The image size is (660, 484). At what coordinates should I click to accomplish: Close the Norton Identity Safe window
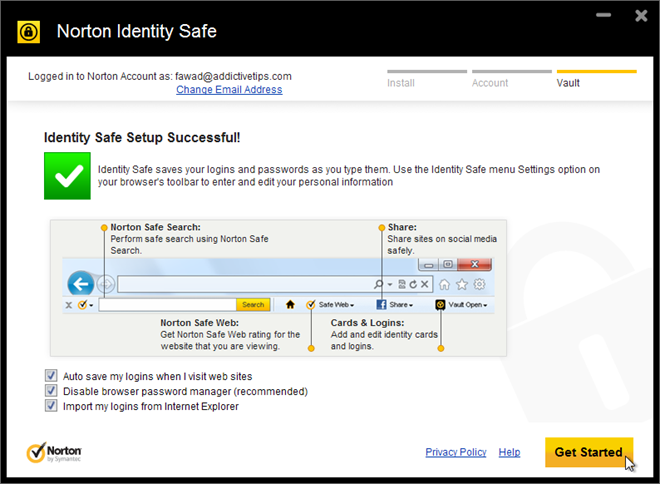pyautogui.click(x=641, y=16)
